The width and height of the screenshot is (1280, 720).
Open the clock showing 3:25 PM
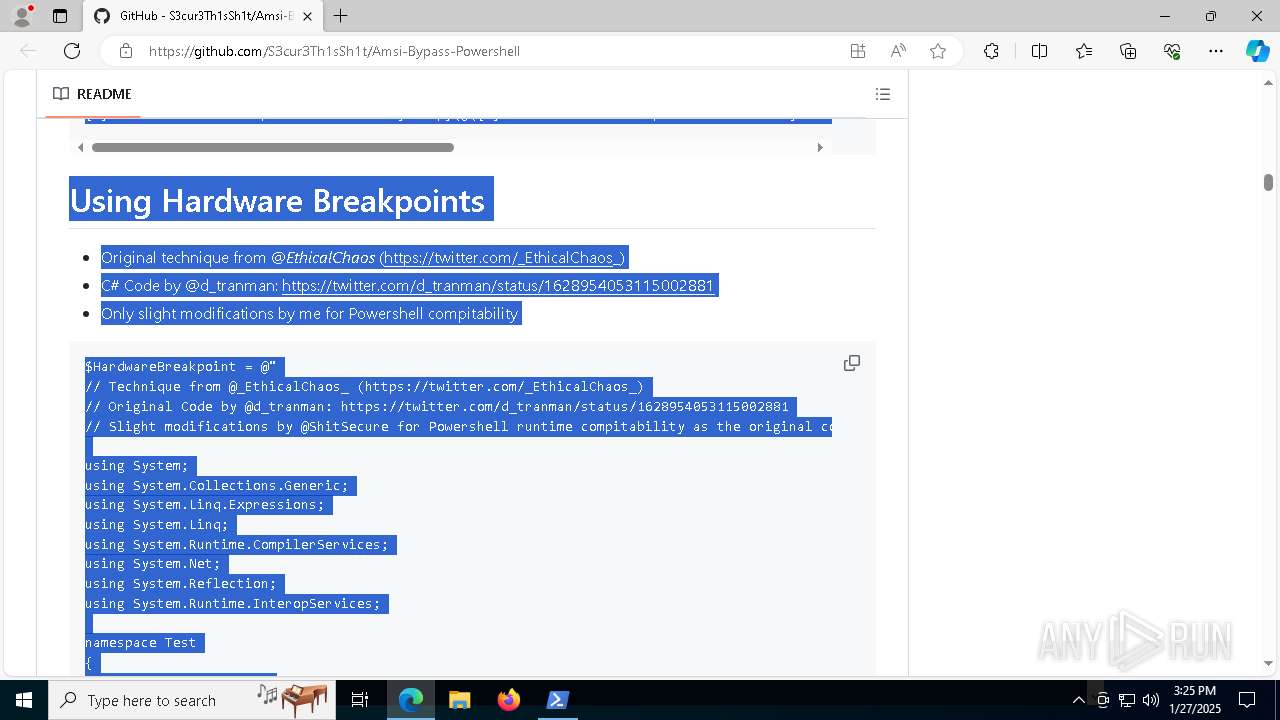pyautogui.click(x=1195, y=700)
